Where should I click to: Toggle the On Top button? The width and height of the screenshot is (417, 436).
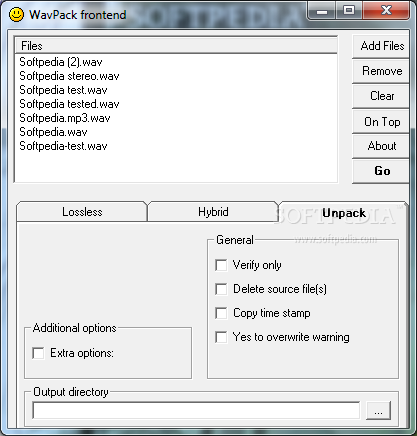pyautogui.click(x=381, y=121)
